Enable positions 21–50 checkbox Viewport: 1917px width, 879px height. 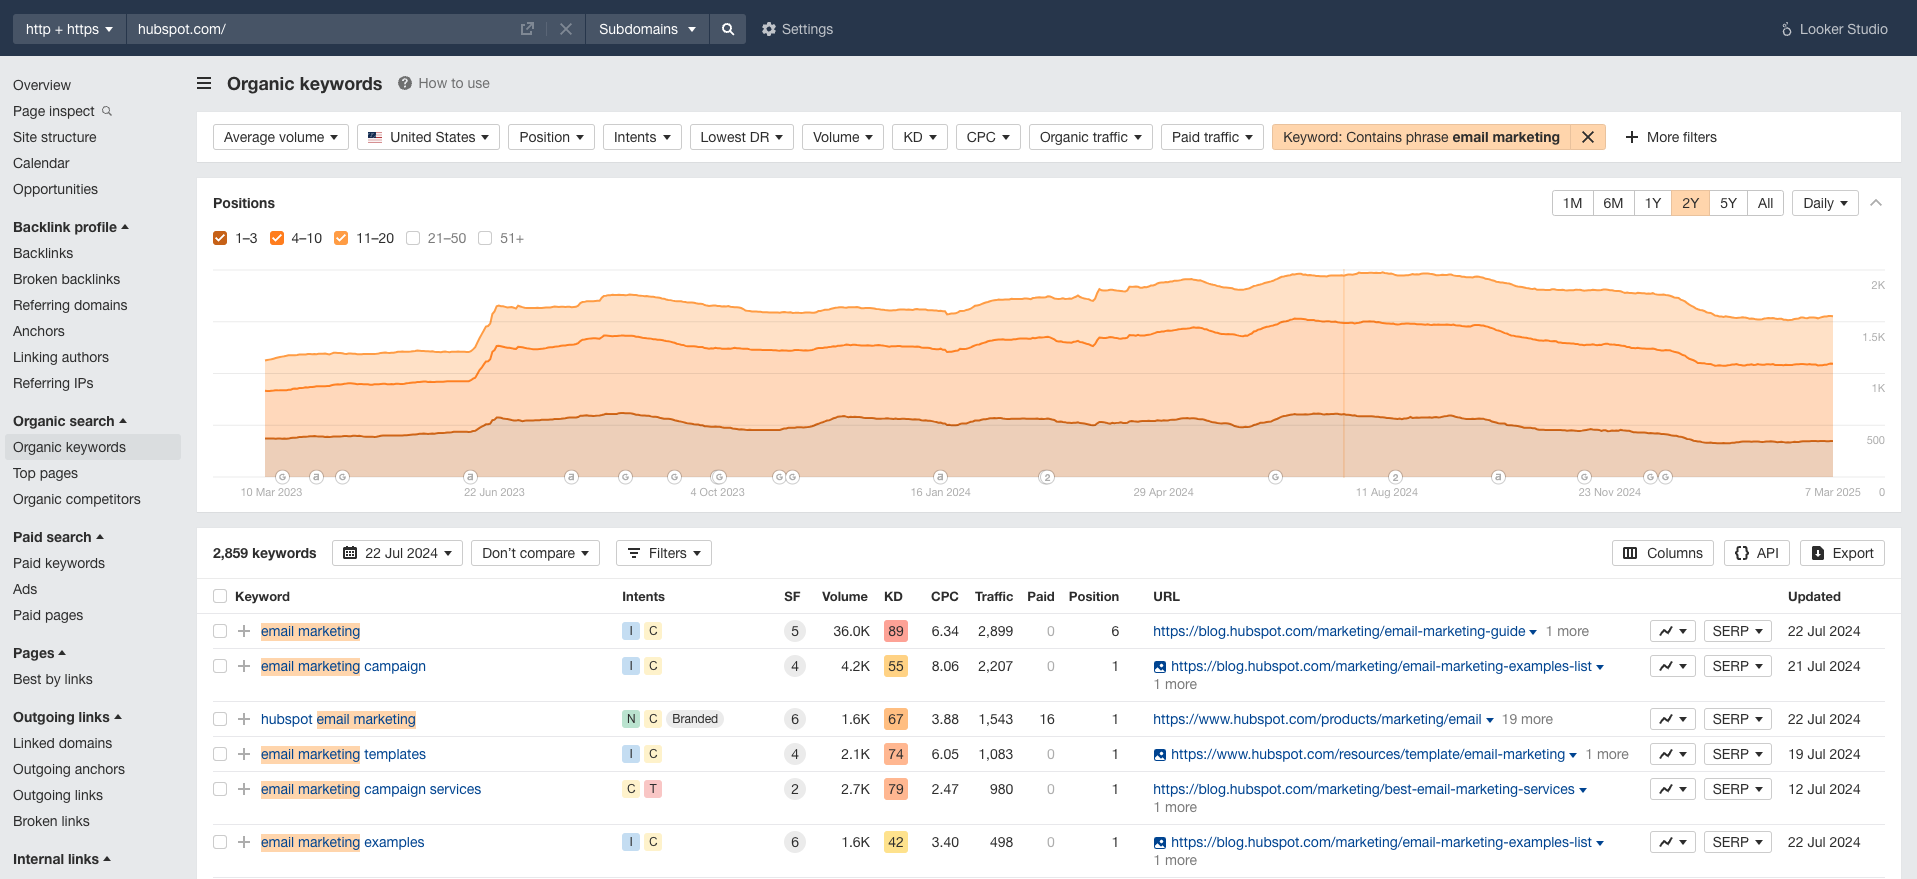[x=413, y=238]
